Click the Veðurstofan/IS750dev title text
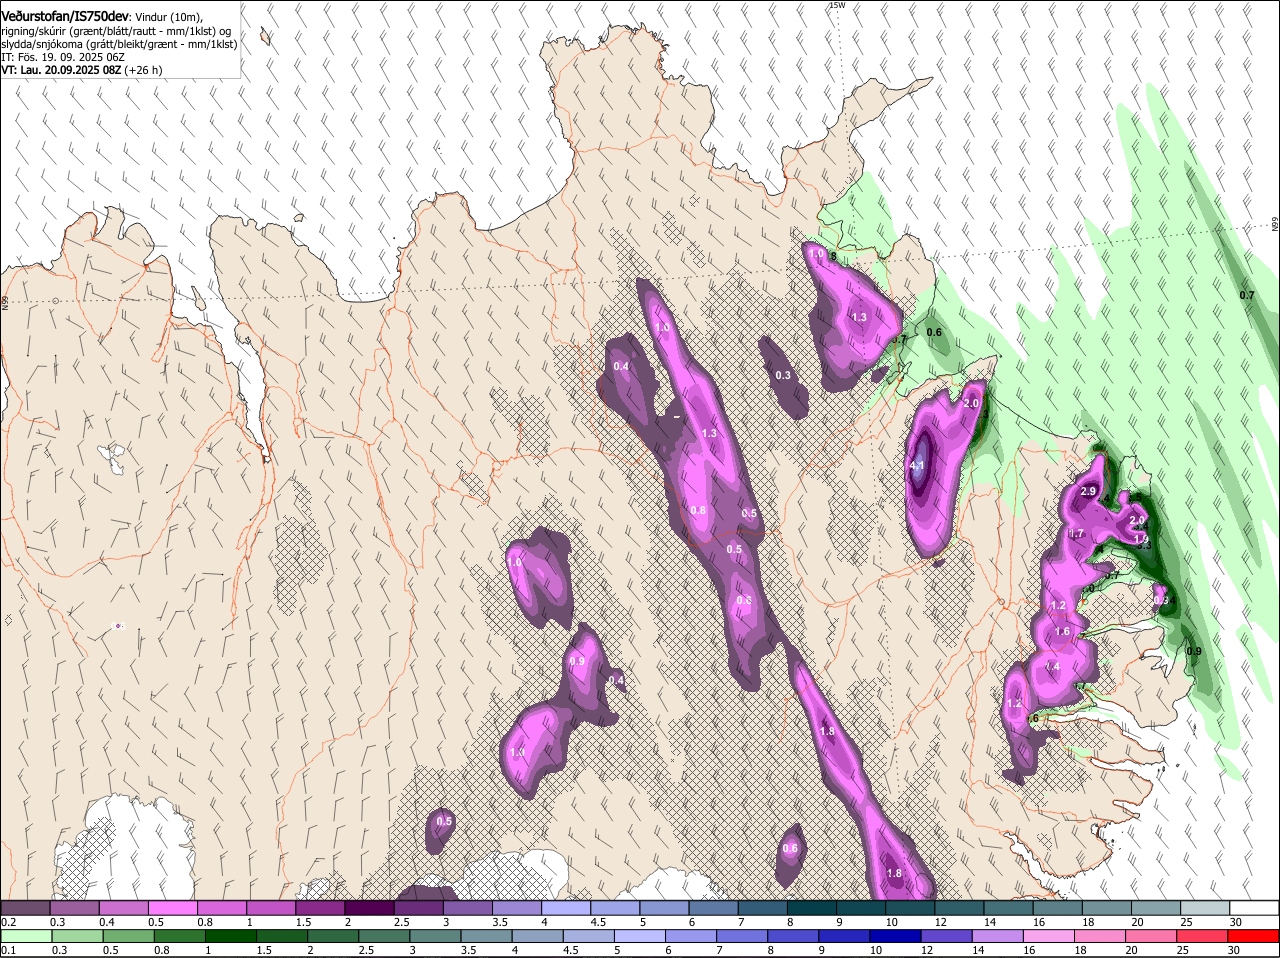The width and height of the screenshot is (1280, 958). (x=64, y=16)
